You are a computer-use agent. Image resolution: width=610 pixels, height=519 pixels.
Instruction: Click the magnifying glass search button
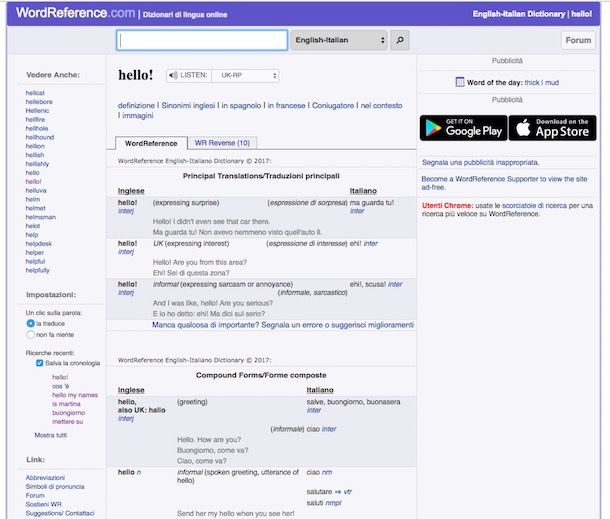pyautogui.click(x=400, y=41)
